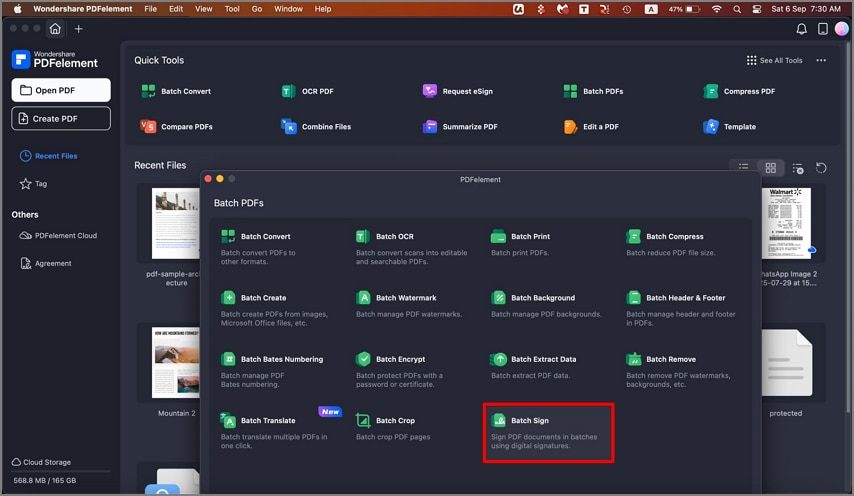Open Summarize PDF quick tool
The image size is (854, 496).
tap(460, 127)
